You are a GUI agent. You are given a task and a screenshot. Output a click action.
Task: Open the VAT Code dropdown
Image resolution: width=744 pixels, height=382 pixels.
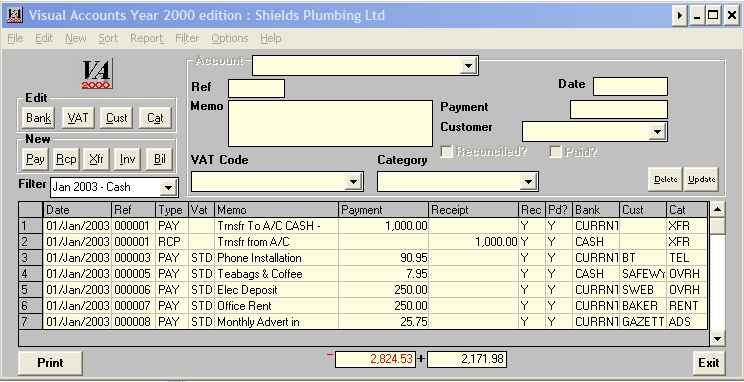[x=353, y=182]
